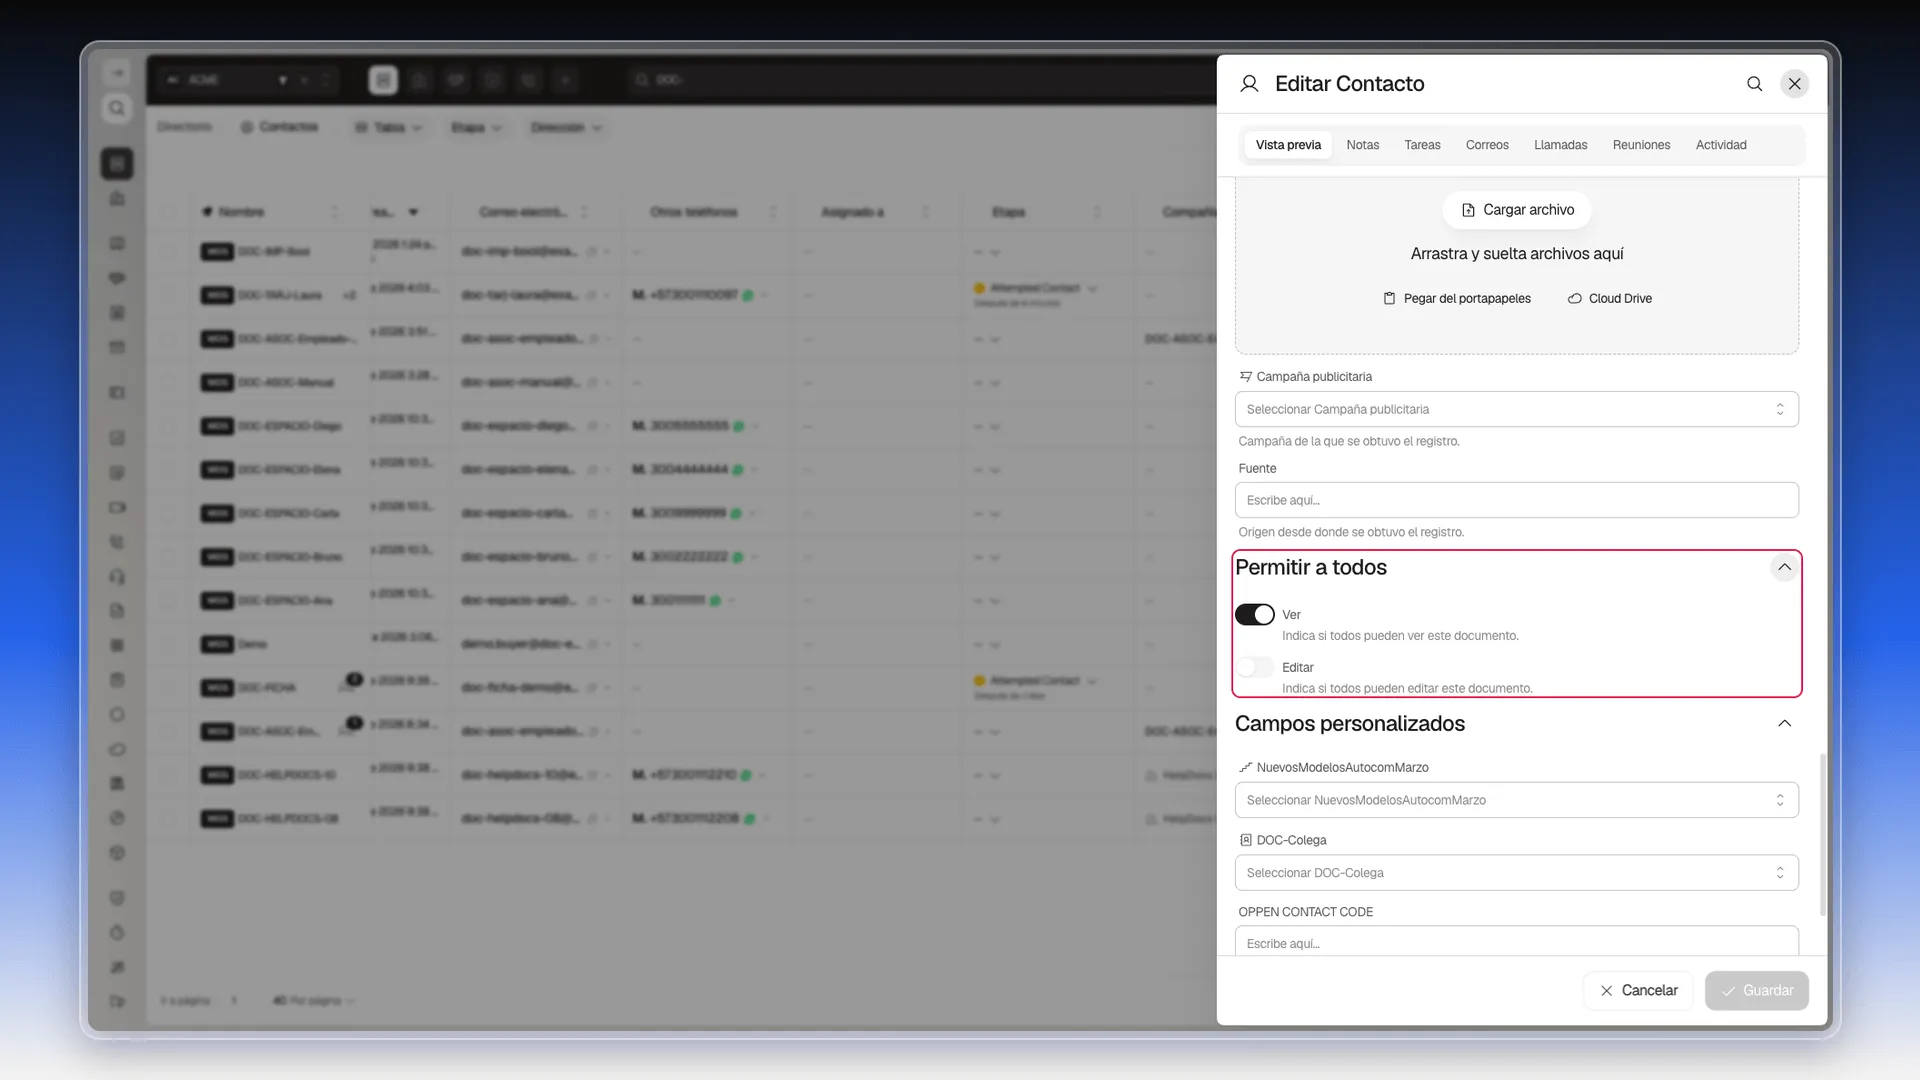Click the contact person icon beside Editar Contacto

click(x=1249, y=84)
